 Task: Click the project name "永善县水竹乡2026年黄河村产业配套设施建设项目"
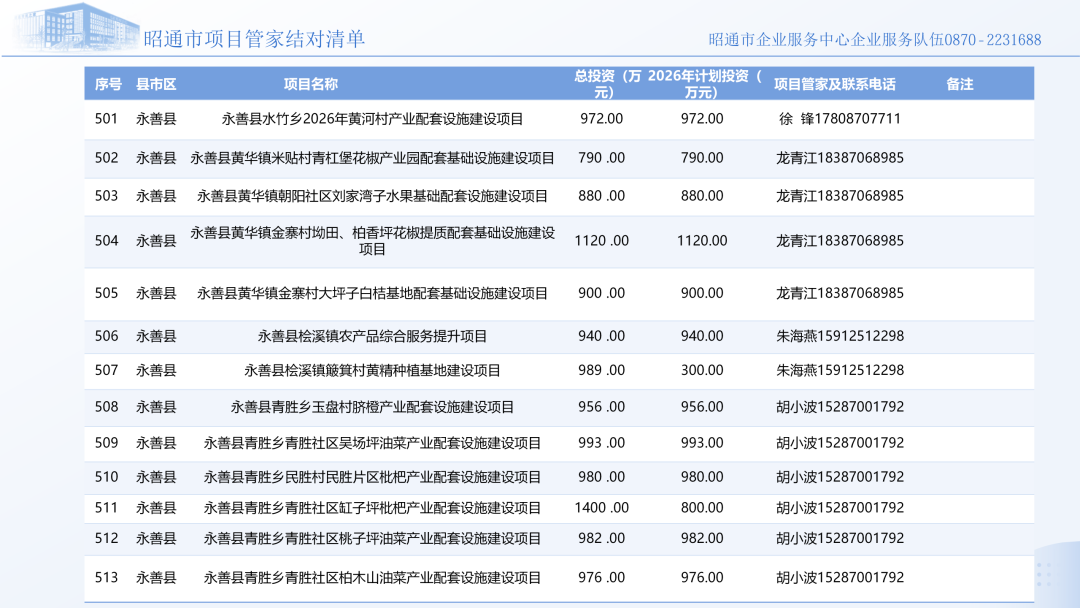pyautogui.click(x=372, y=119)
